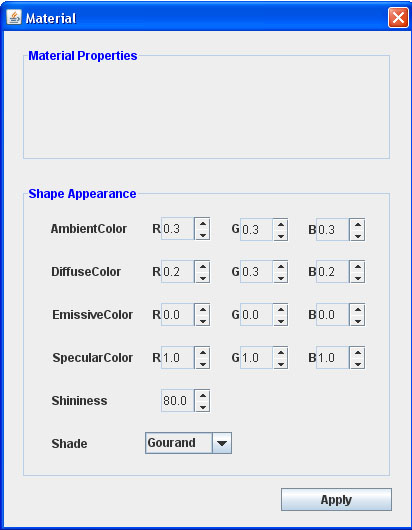The width and height of the screenshot is (412, 530).
Task: Lower SpecularColor G using down arrow
Action: click(x=281, y=363)
